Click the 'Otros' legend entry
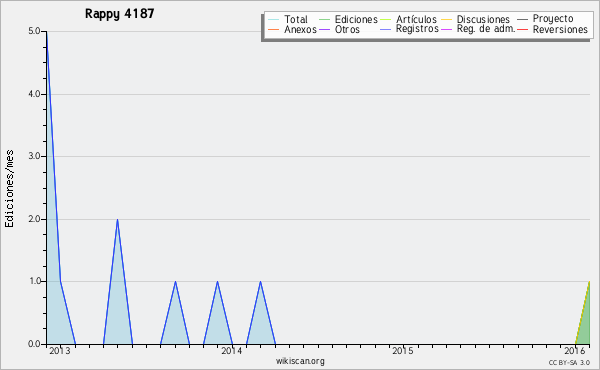The width and height of the screenshot is (600, 370). click(347, 29)
